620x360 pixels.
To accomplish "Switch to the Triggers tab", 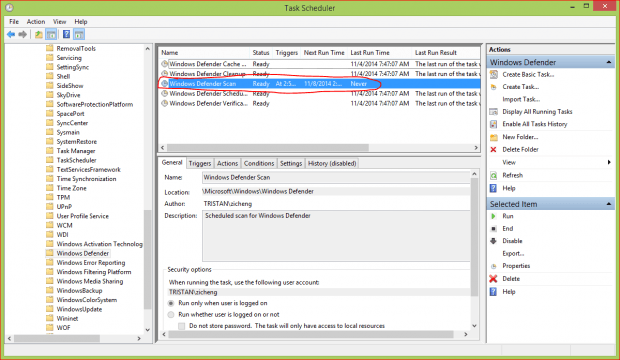I will (200, 163).
